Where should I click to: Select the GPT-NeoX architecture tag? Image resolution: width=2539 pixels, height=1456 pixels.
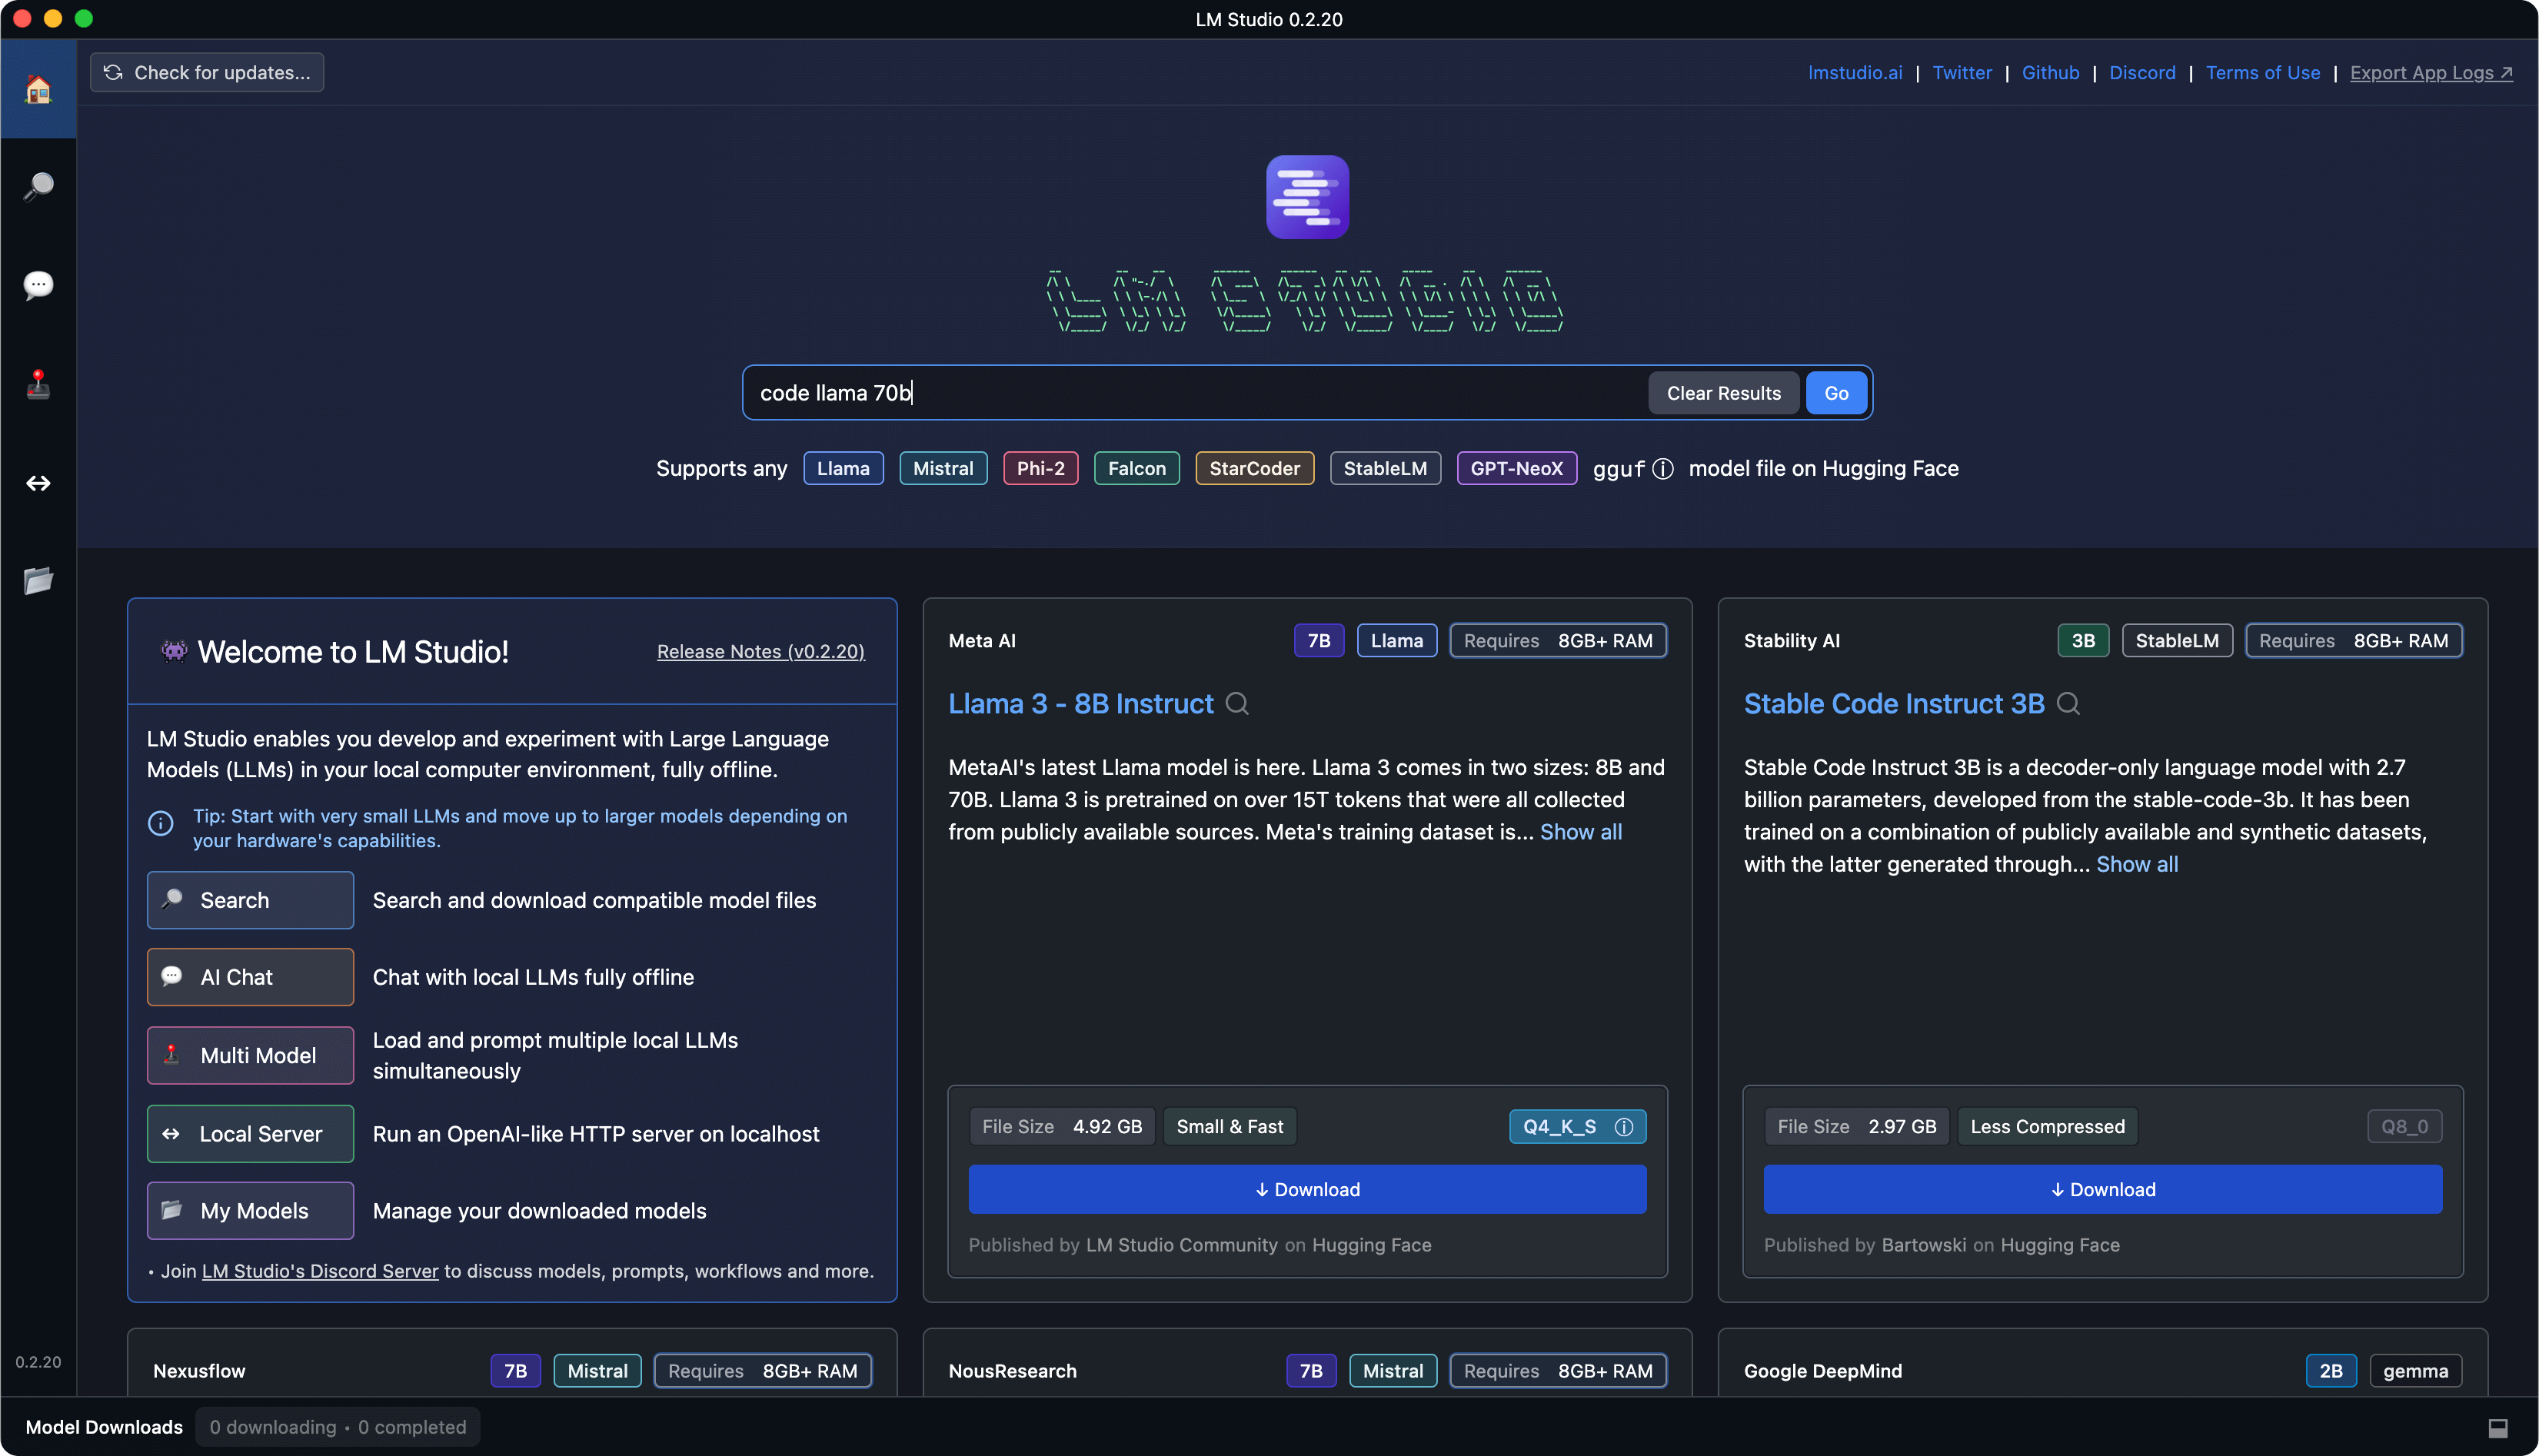(1516, 469)
